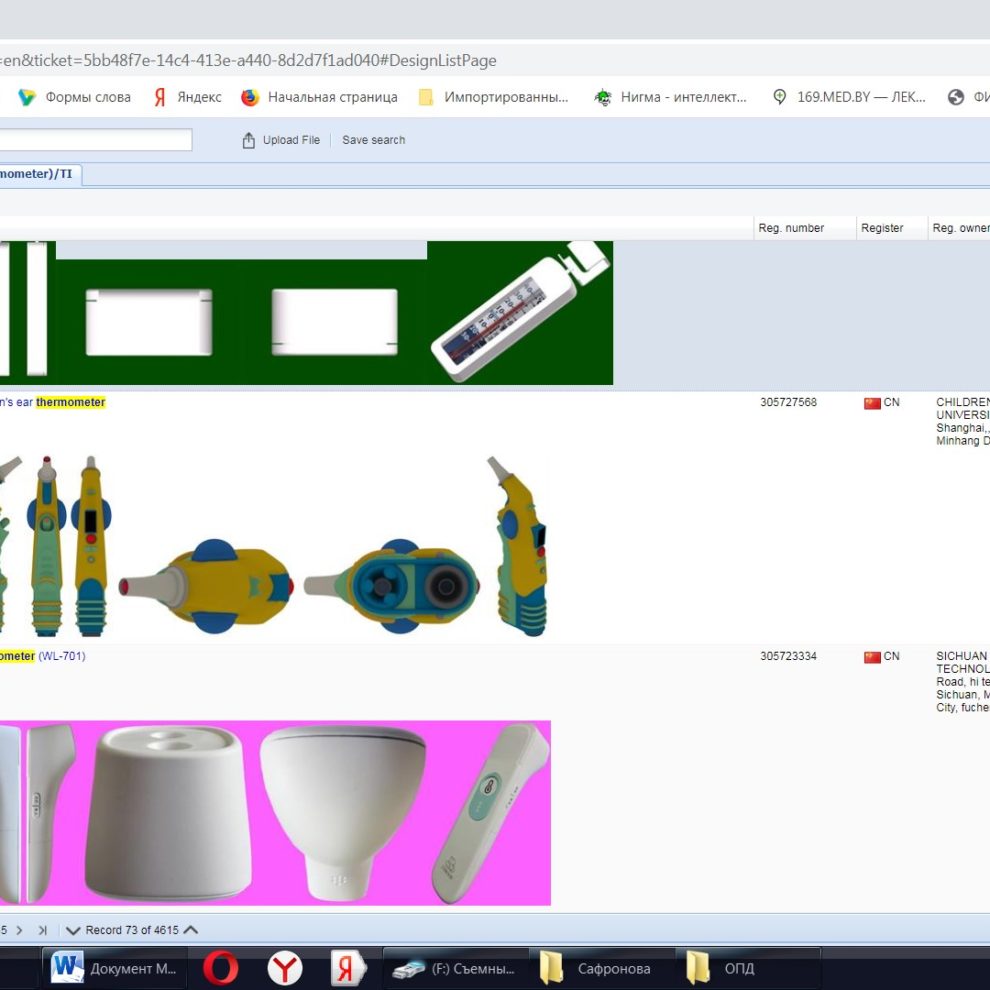Click Save search link
The width and height of the screenshot is (990, 990).
[x=373, y=141]
